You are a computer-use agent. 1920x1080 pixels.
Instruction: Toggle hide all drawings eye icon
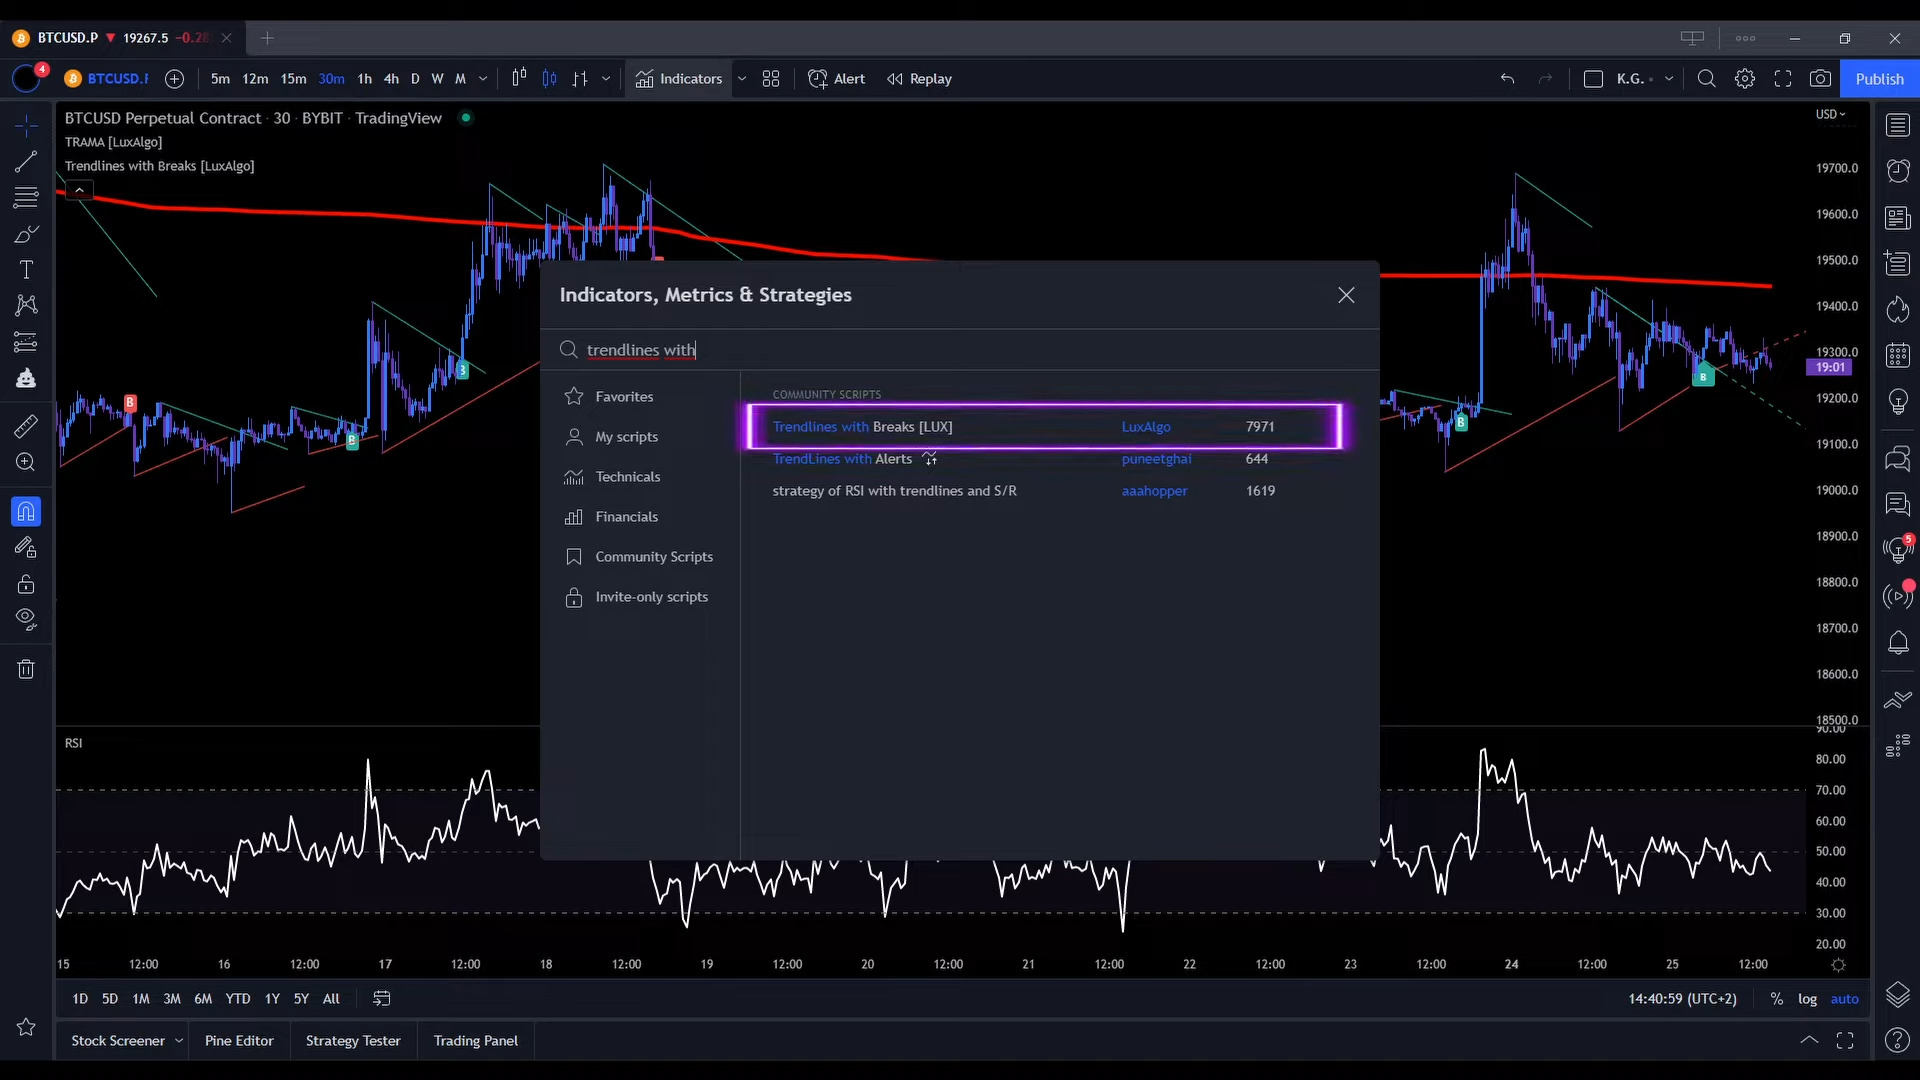(x=25, y=620)
